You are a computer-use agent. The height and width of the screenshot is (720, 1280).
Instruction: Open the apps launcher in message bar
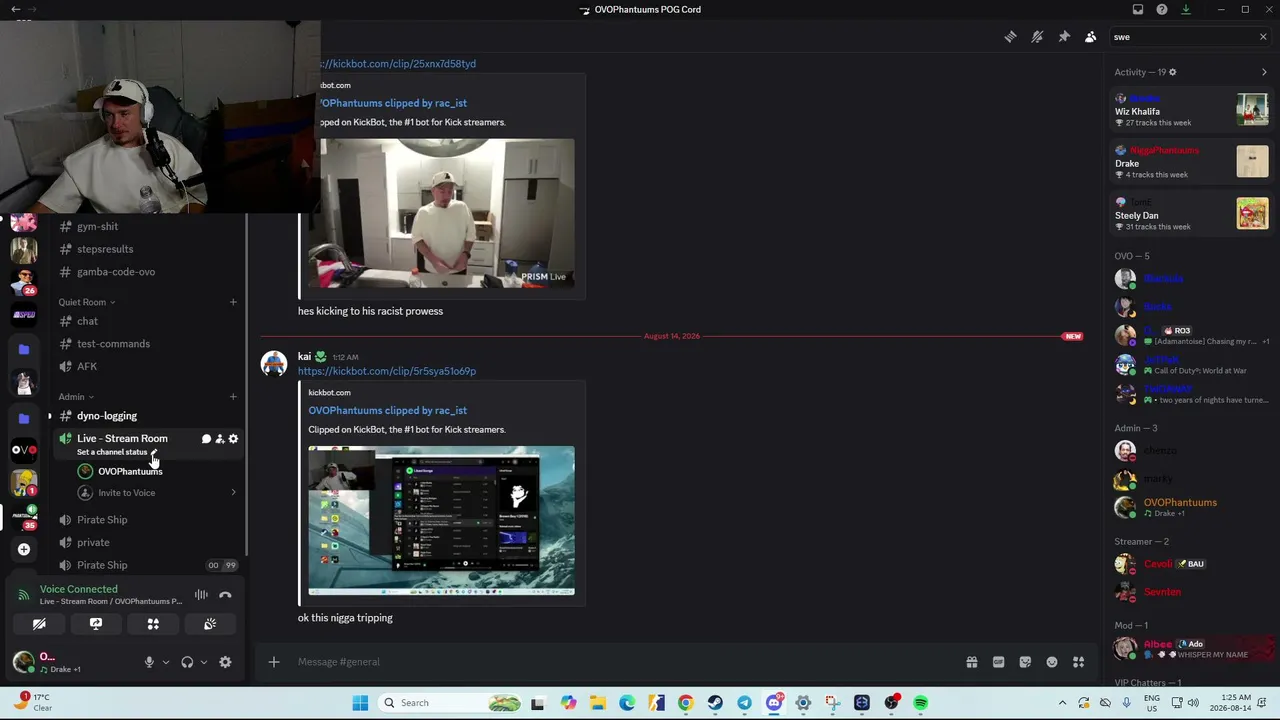tap(1078, 662)
